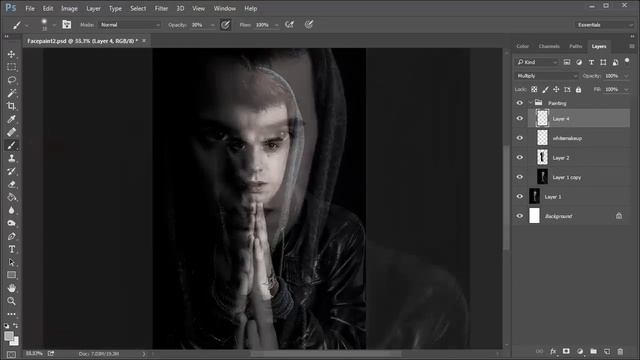Toggle lock transparent pixels
Image resolution: width=640 pixels, height=360 pixels.
534,89
